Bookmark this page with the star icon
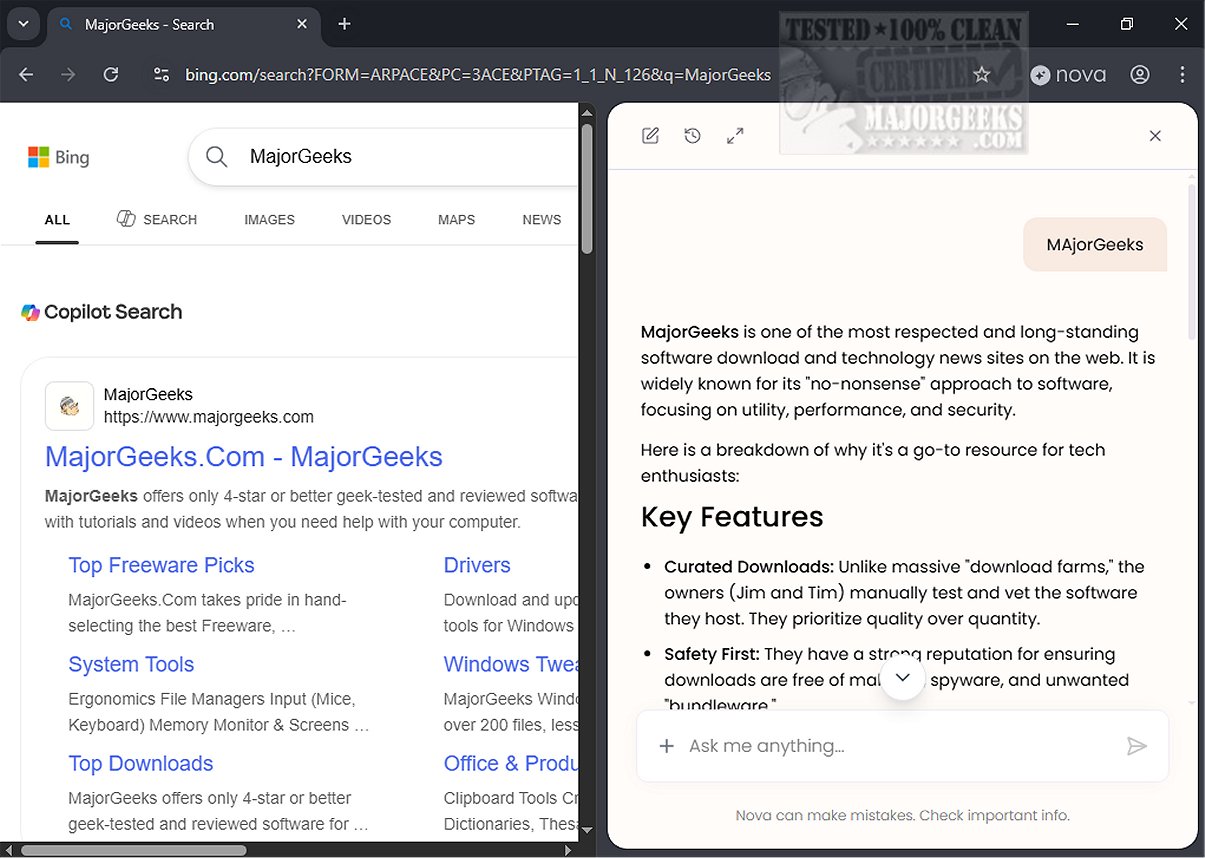 tap(982, 75)
